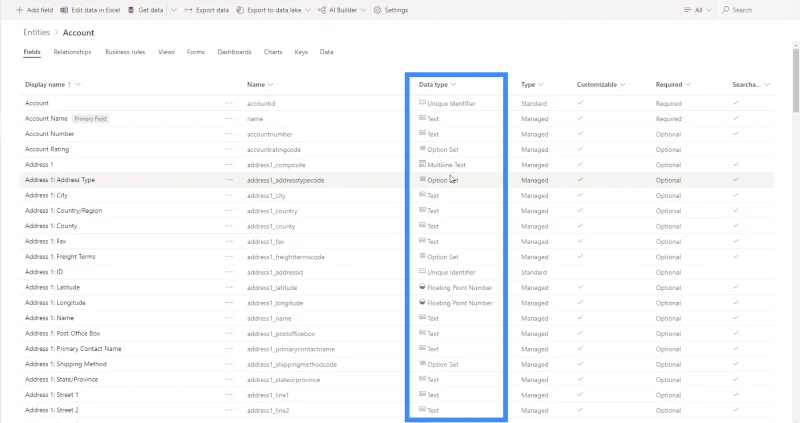Expand the Get data dropdown arrow
Screen dimensions: 800x423
tap(173, 10)
